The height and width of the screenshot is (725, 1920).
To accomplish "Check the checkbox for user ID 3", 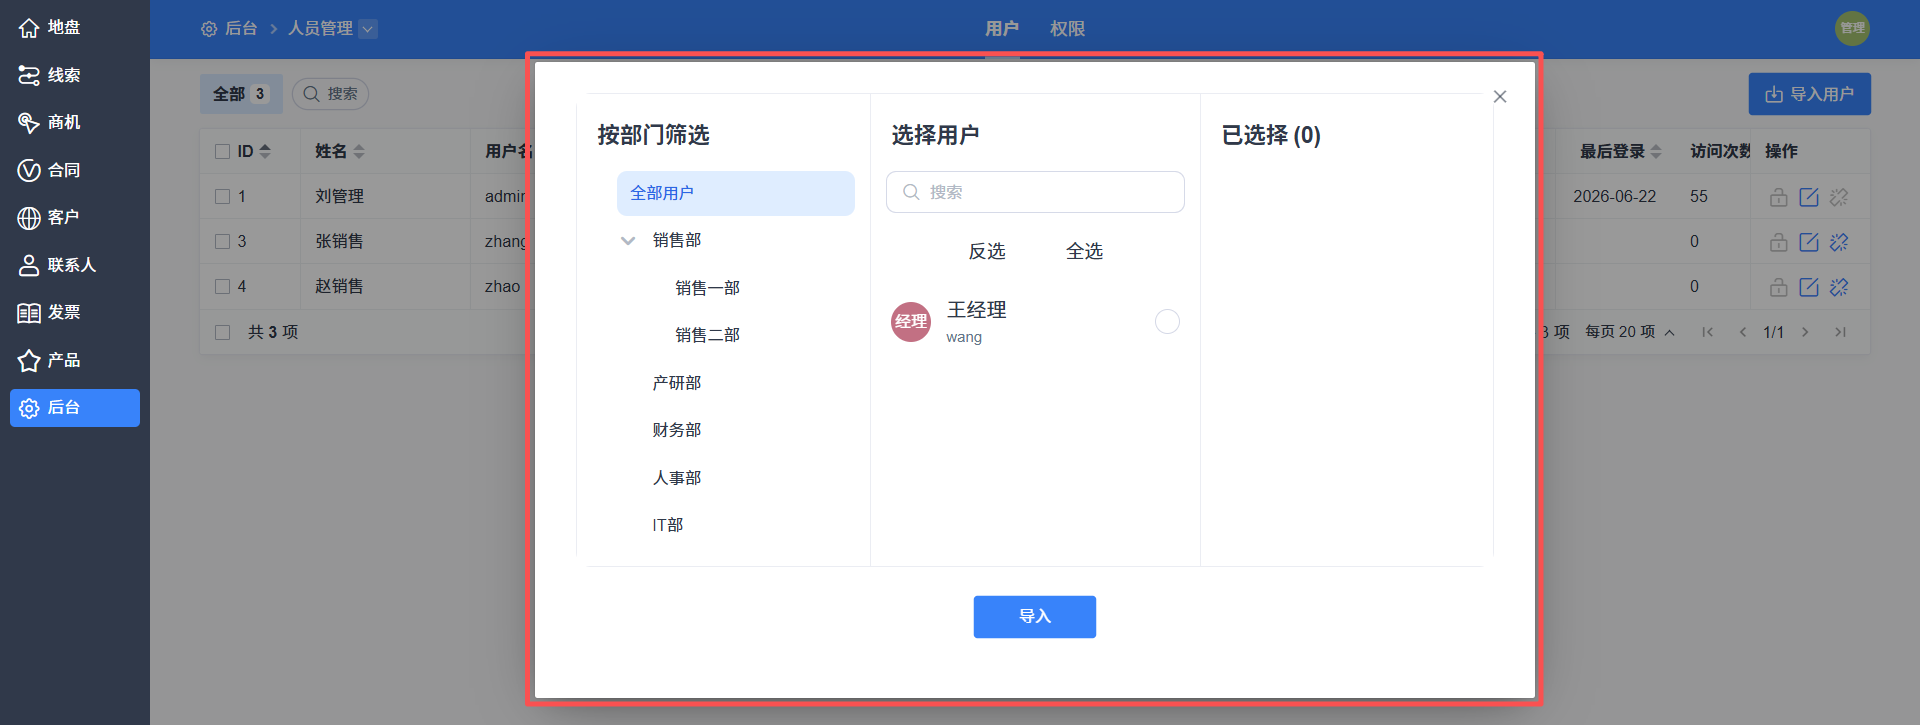I will 223,242.
